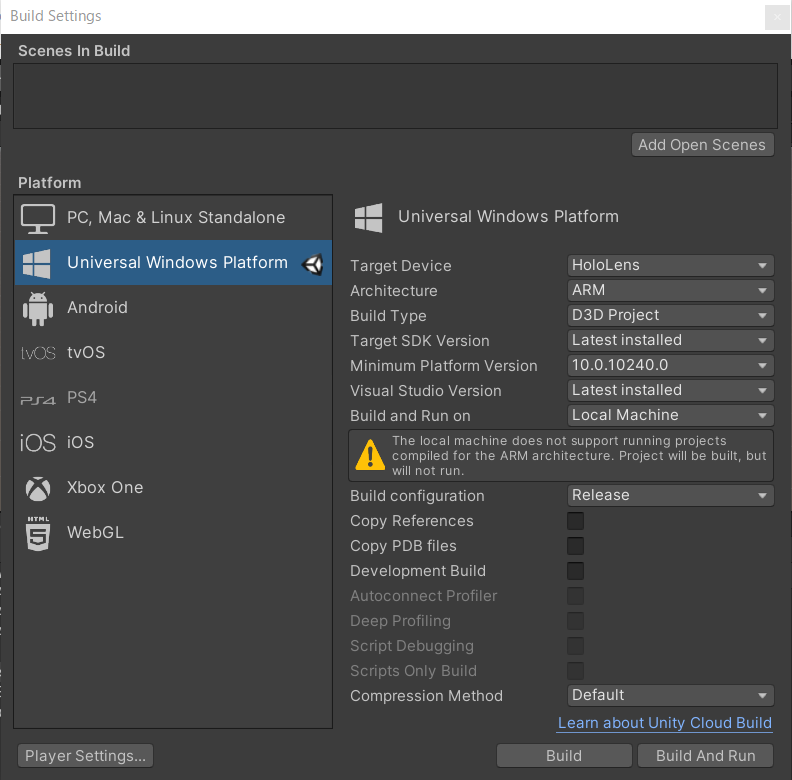Click the Unity logo on the selected platform row

tap(313, 264)
